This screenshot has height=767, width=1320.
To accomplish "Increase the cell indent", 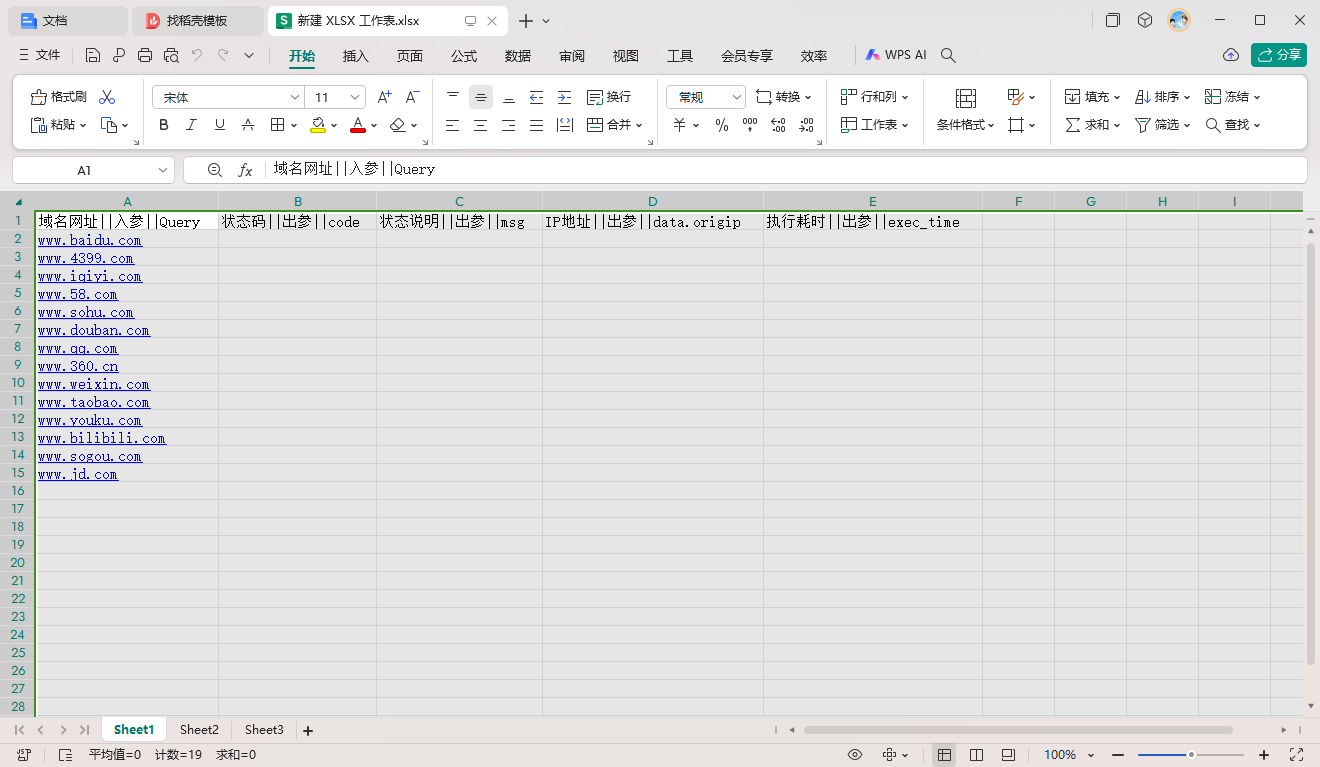I will tap(564, 97).
